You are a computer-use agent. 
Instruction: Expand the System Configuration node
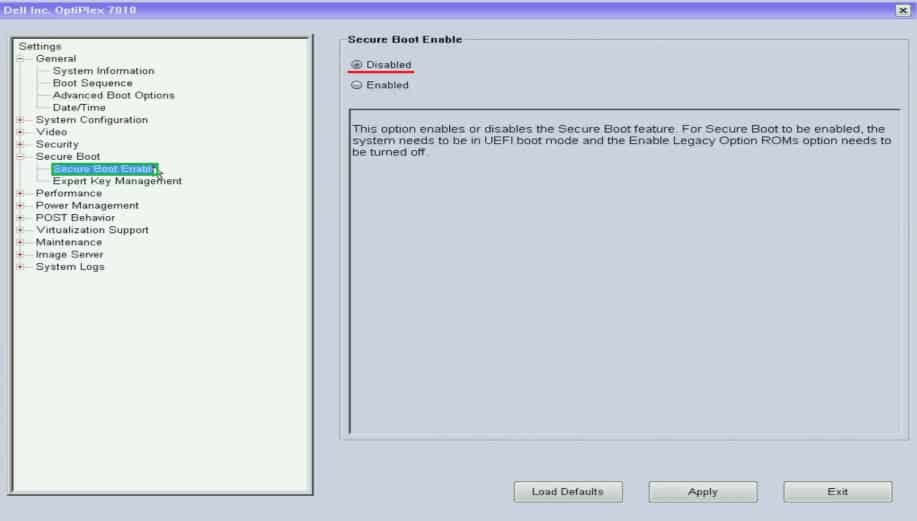pos(20,120)
